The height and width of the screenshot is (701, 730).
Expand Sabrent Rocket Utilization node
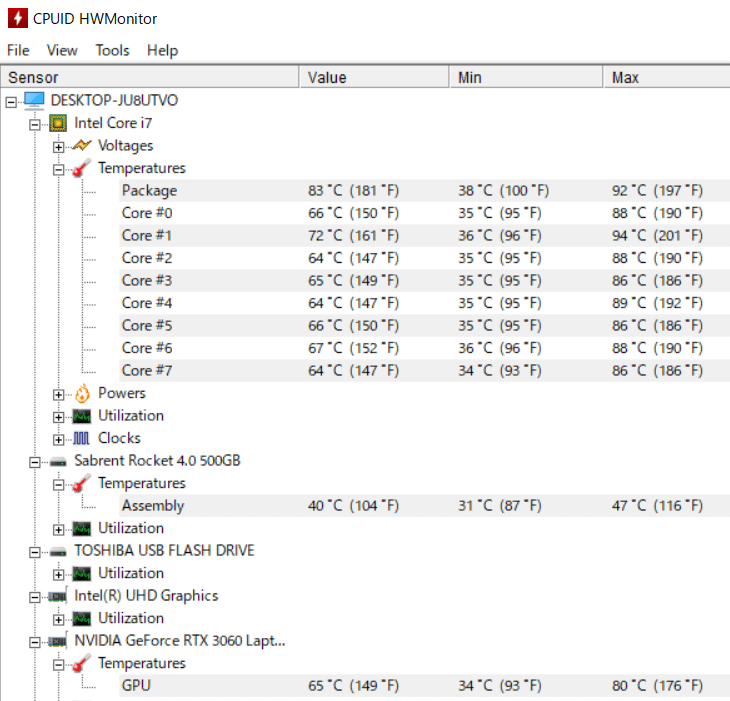(x=58, y=530)
